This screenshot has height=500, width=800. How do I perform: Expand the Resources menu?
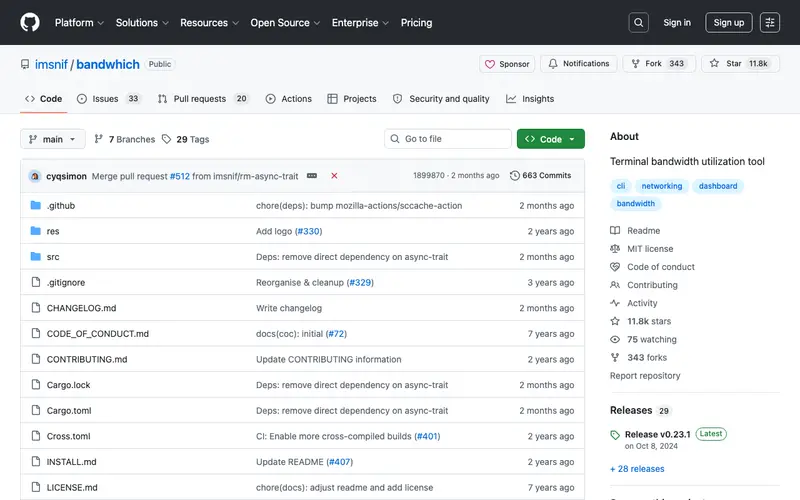coord(209,22)
